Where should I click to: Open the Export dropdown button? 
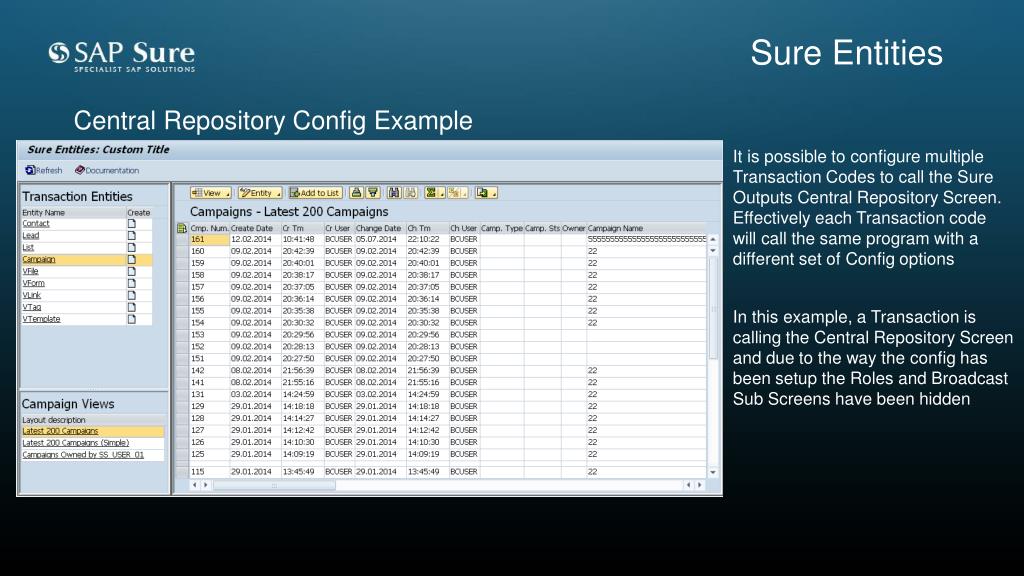[486, 193]
